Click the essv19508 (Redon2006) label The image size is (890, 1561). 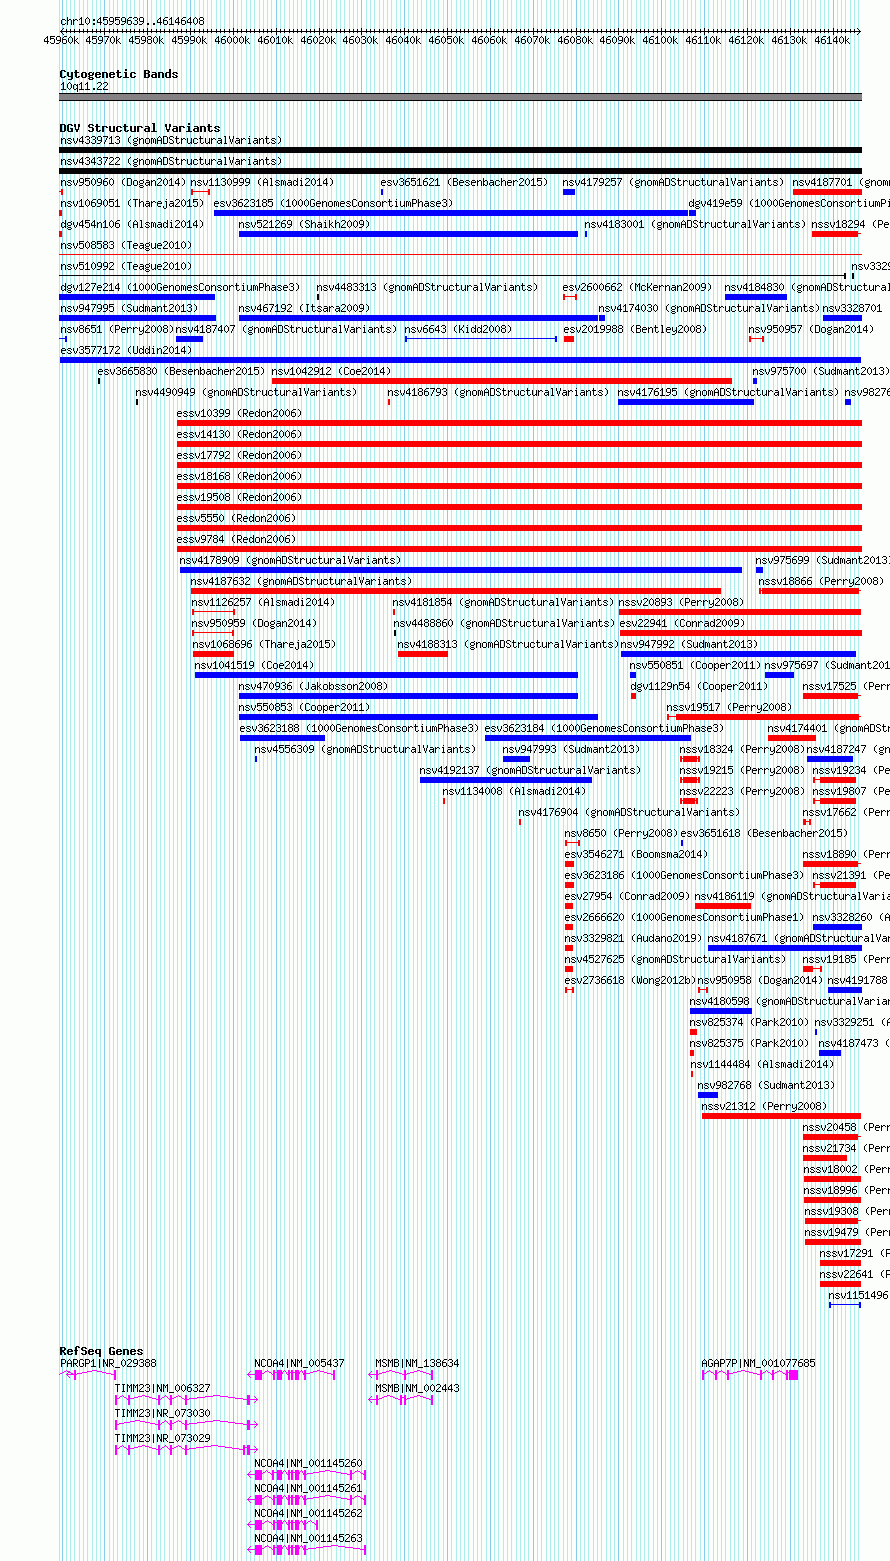point(239,497)
